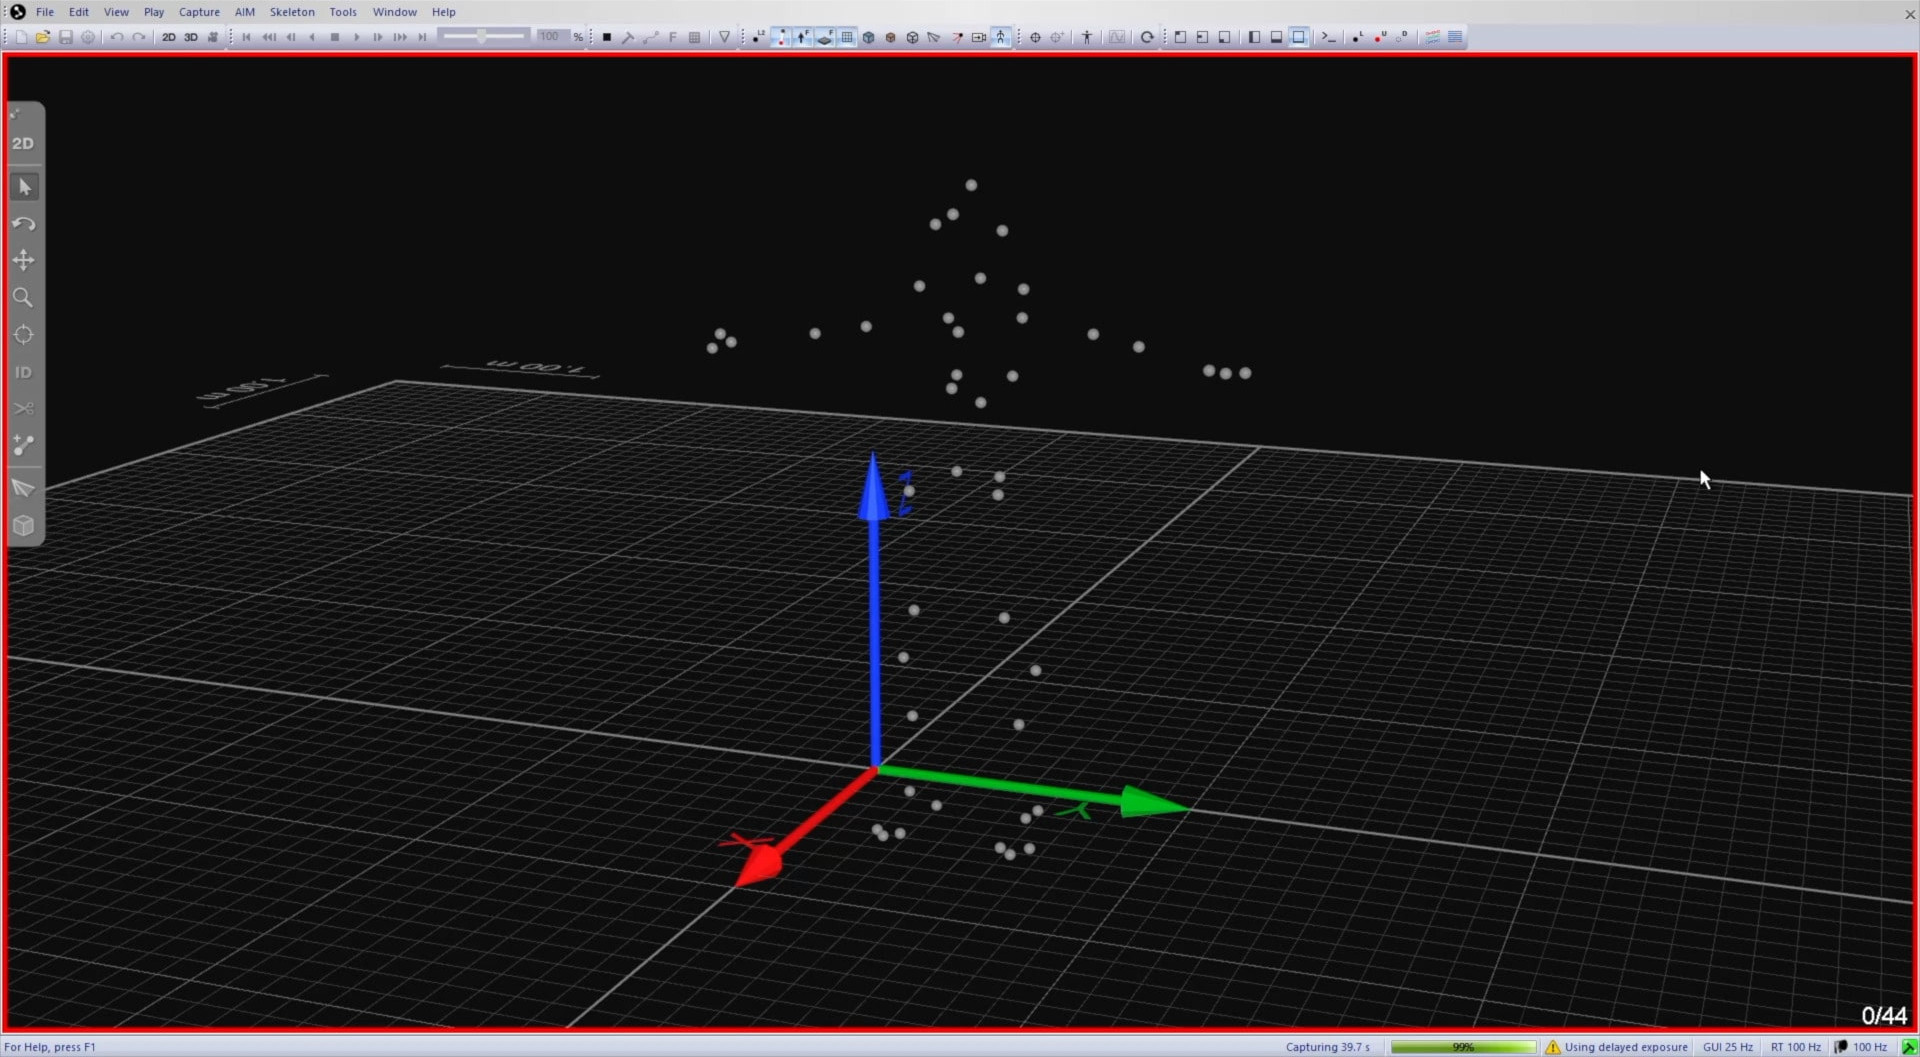Click the Center trajectory crosshair tool

click(23, 335)
